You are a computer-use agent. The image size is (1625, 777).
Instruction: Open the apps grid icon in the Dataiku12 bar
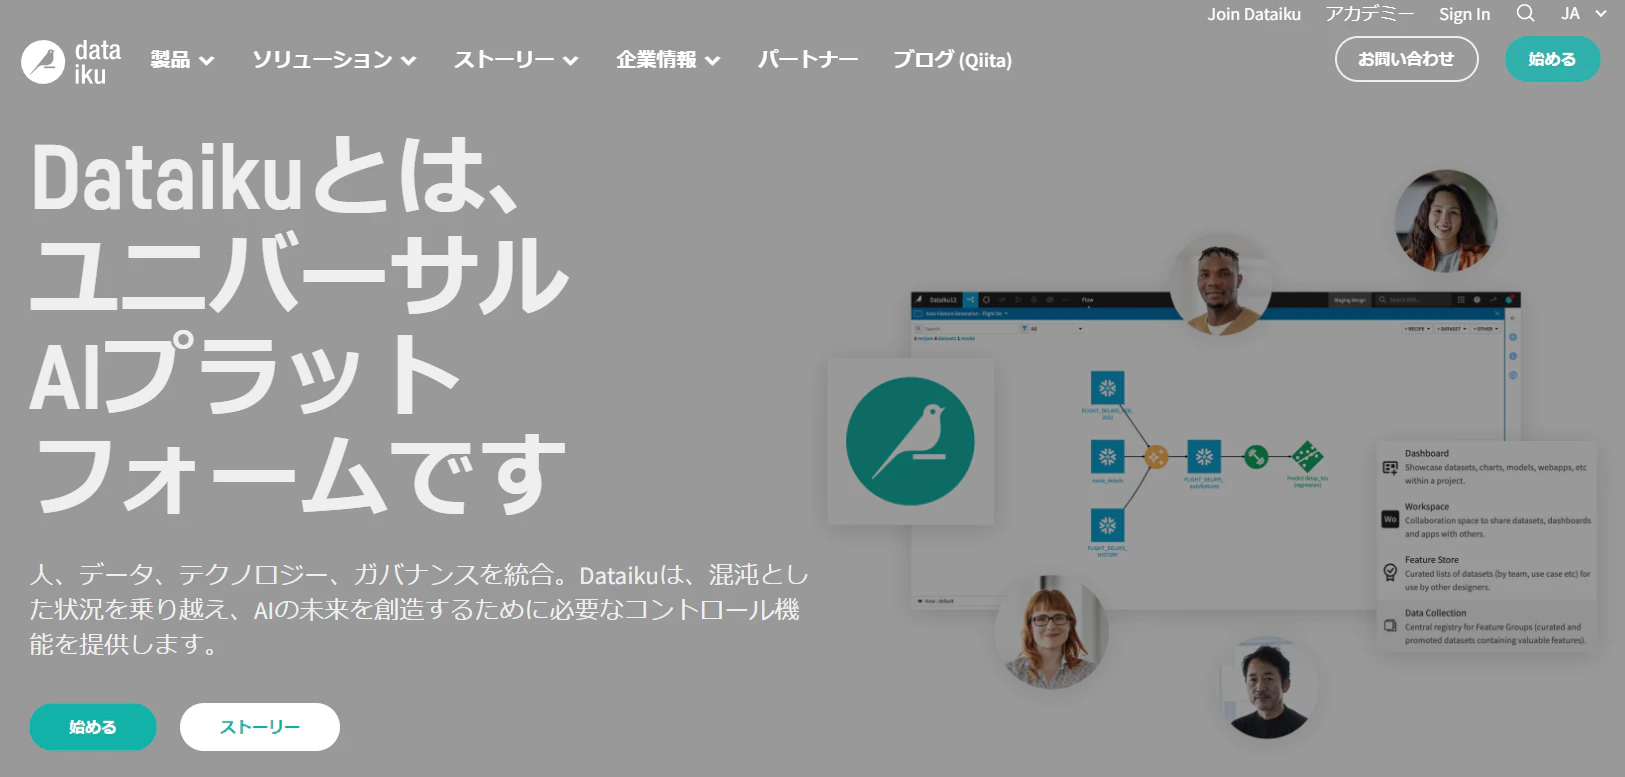1461,300
